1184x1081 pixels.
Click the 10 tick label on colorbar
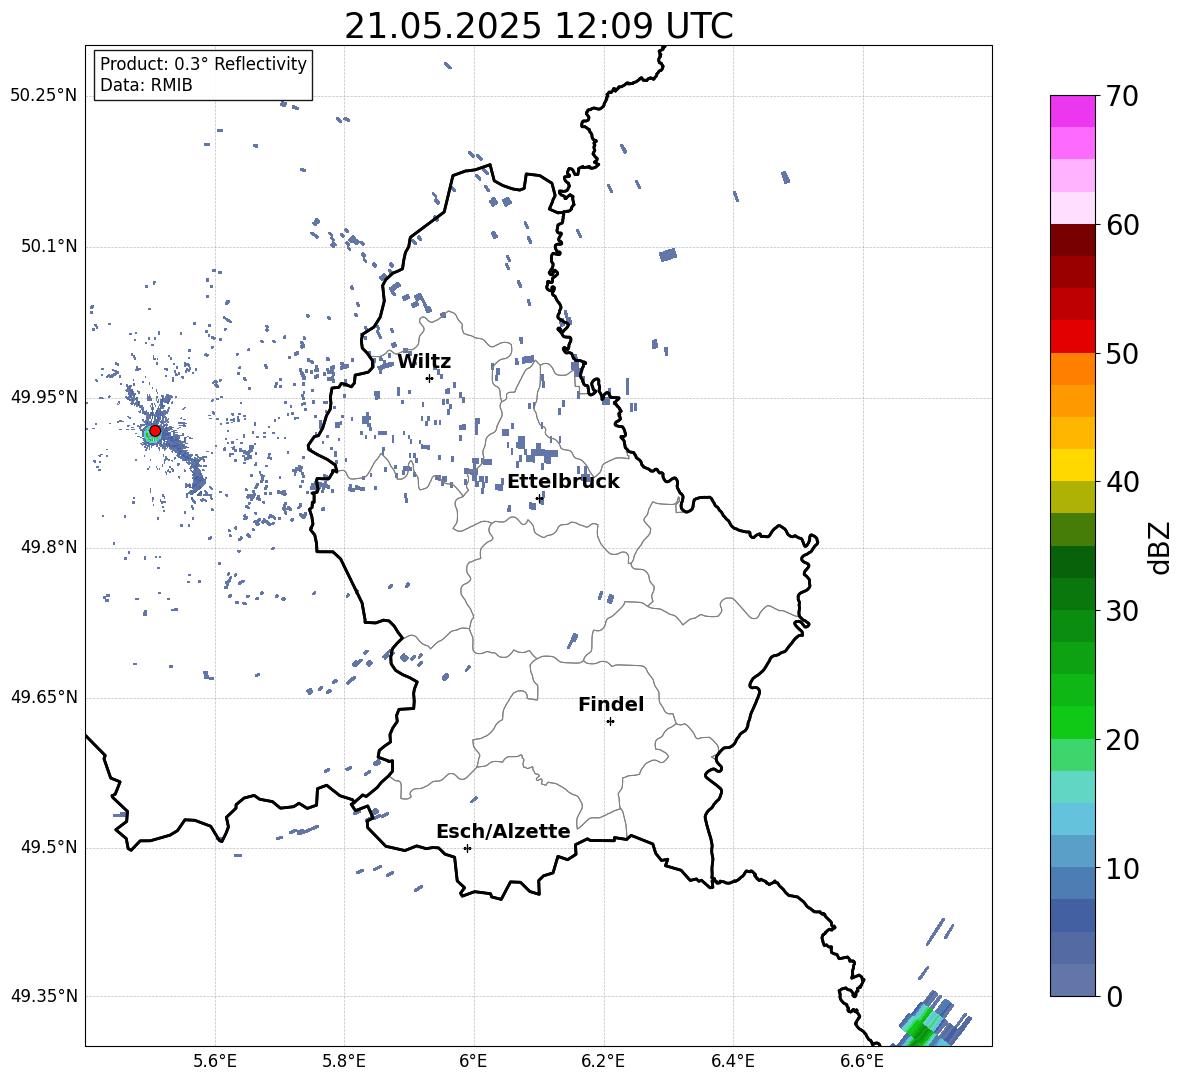[1122, 868]
